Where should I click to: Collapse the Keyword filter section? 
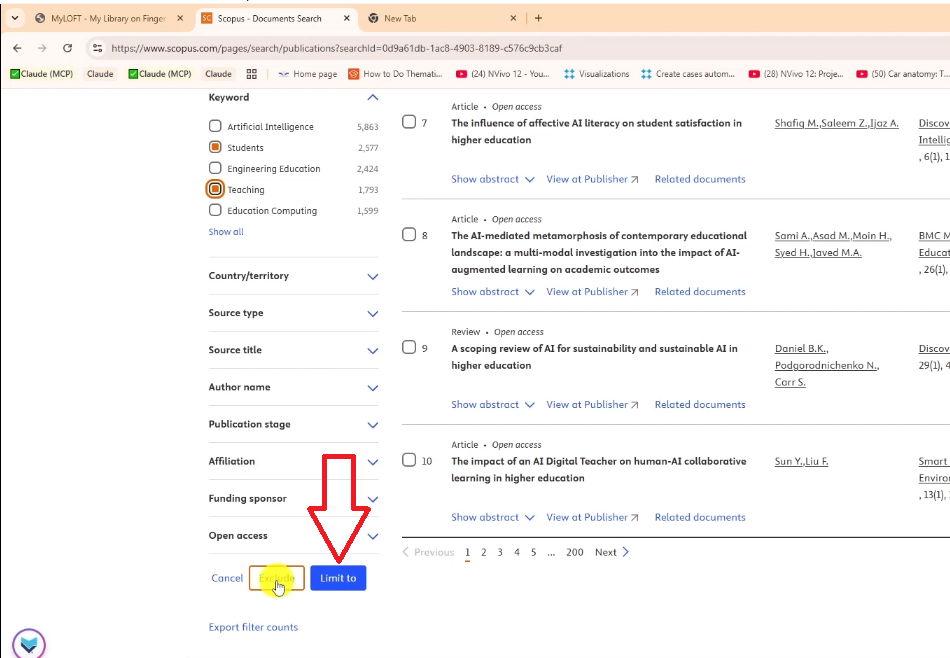click(x=373, y=98)
